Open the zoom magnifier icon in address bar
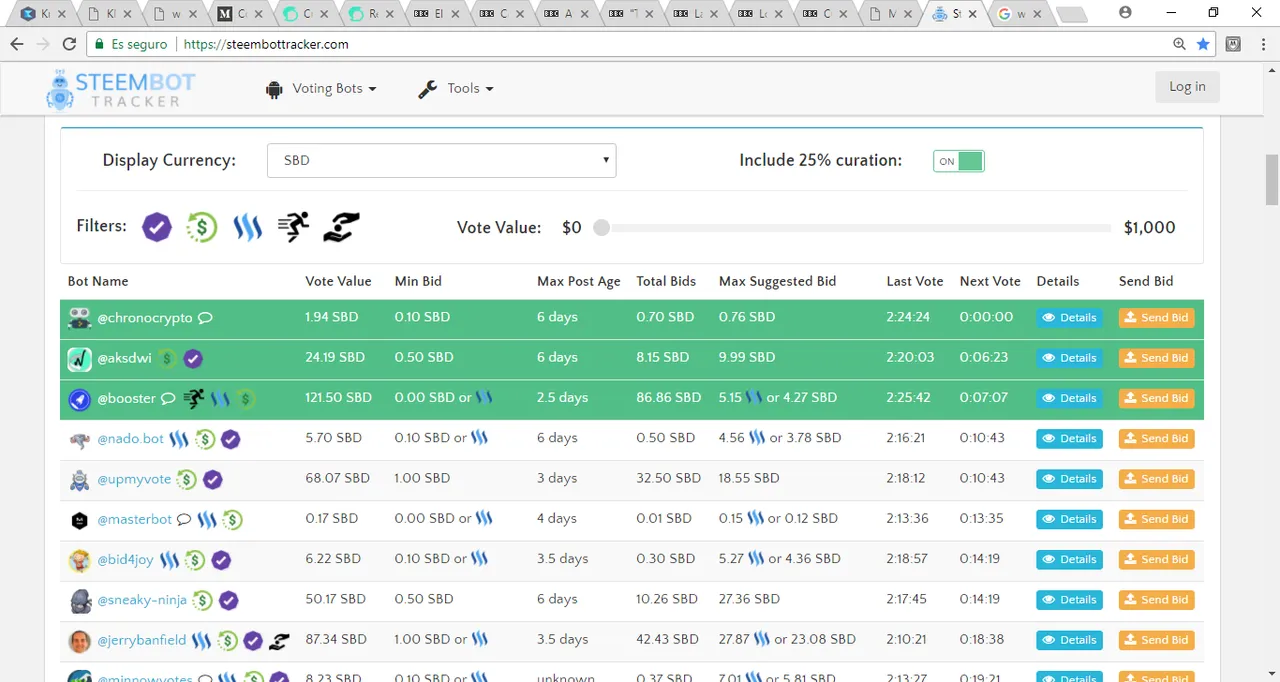Viewport: 1280px width, 682px height. (x=1180, y=44)
